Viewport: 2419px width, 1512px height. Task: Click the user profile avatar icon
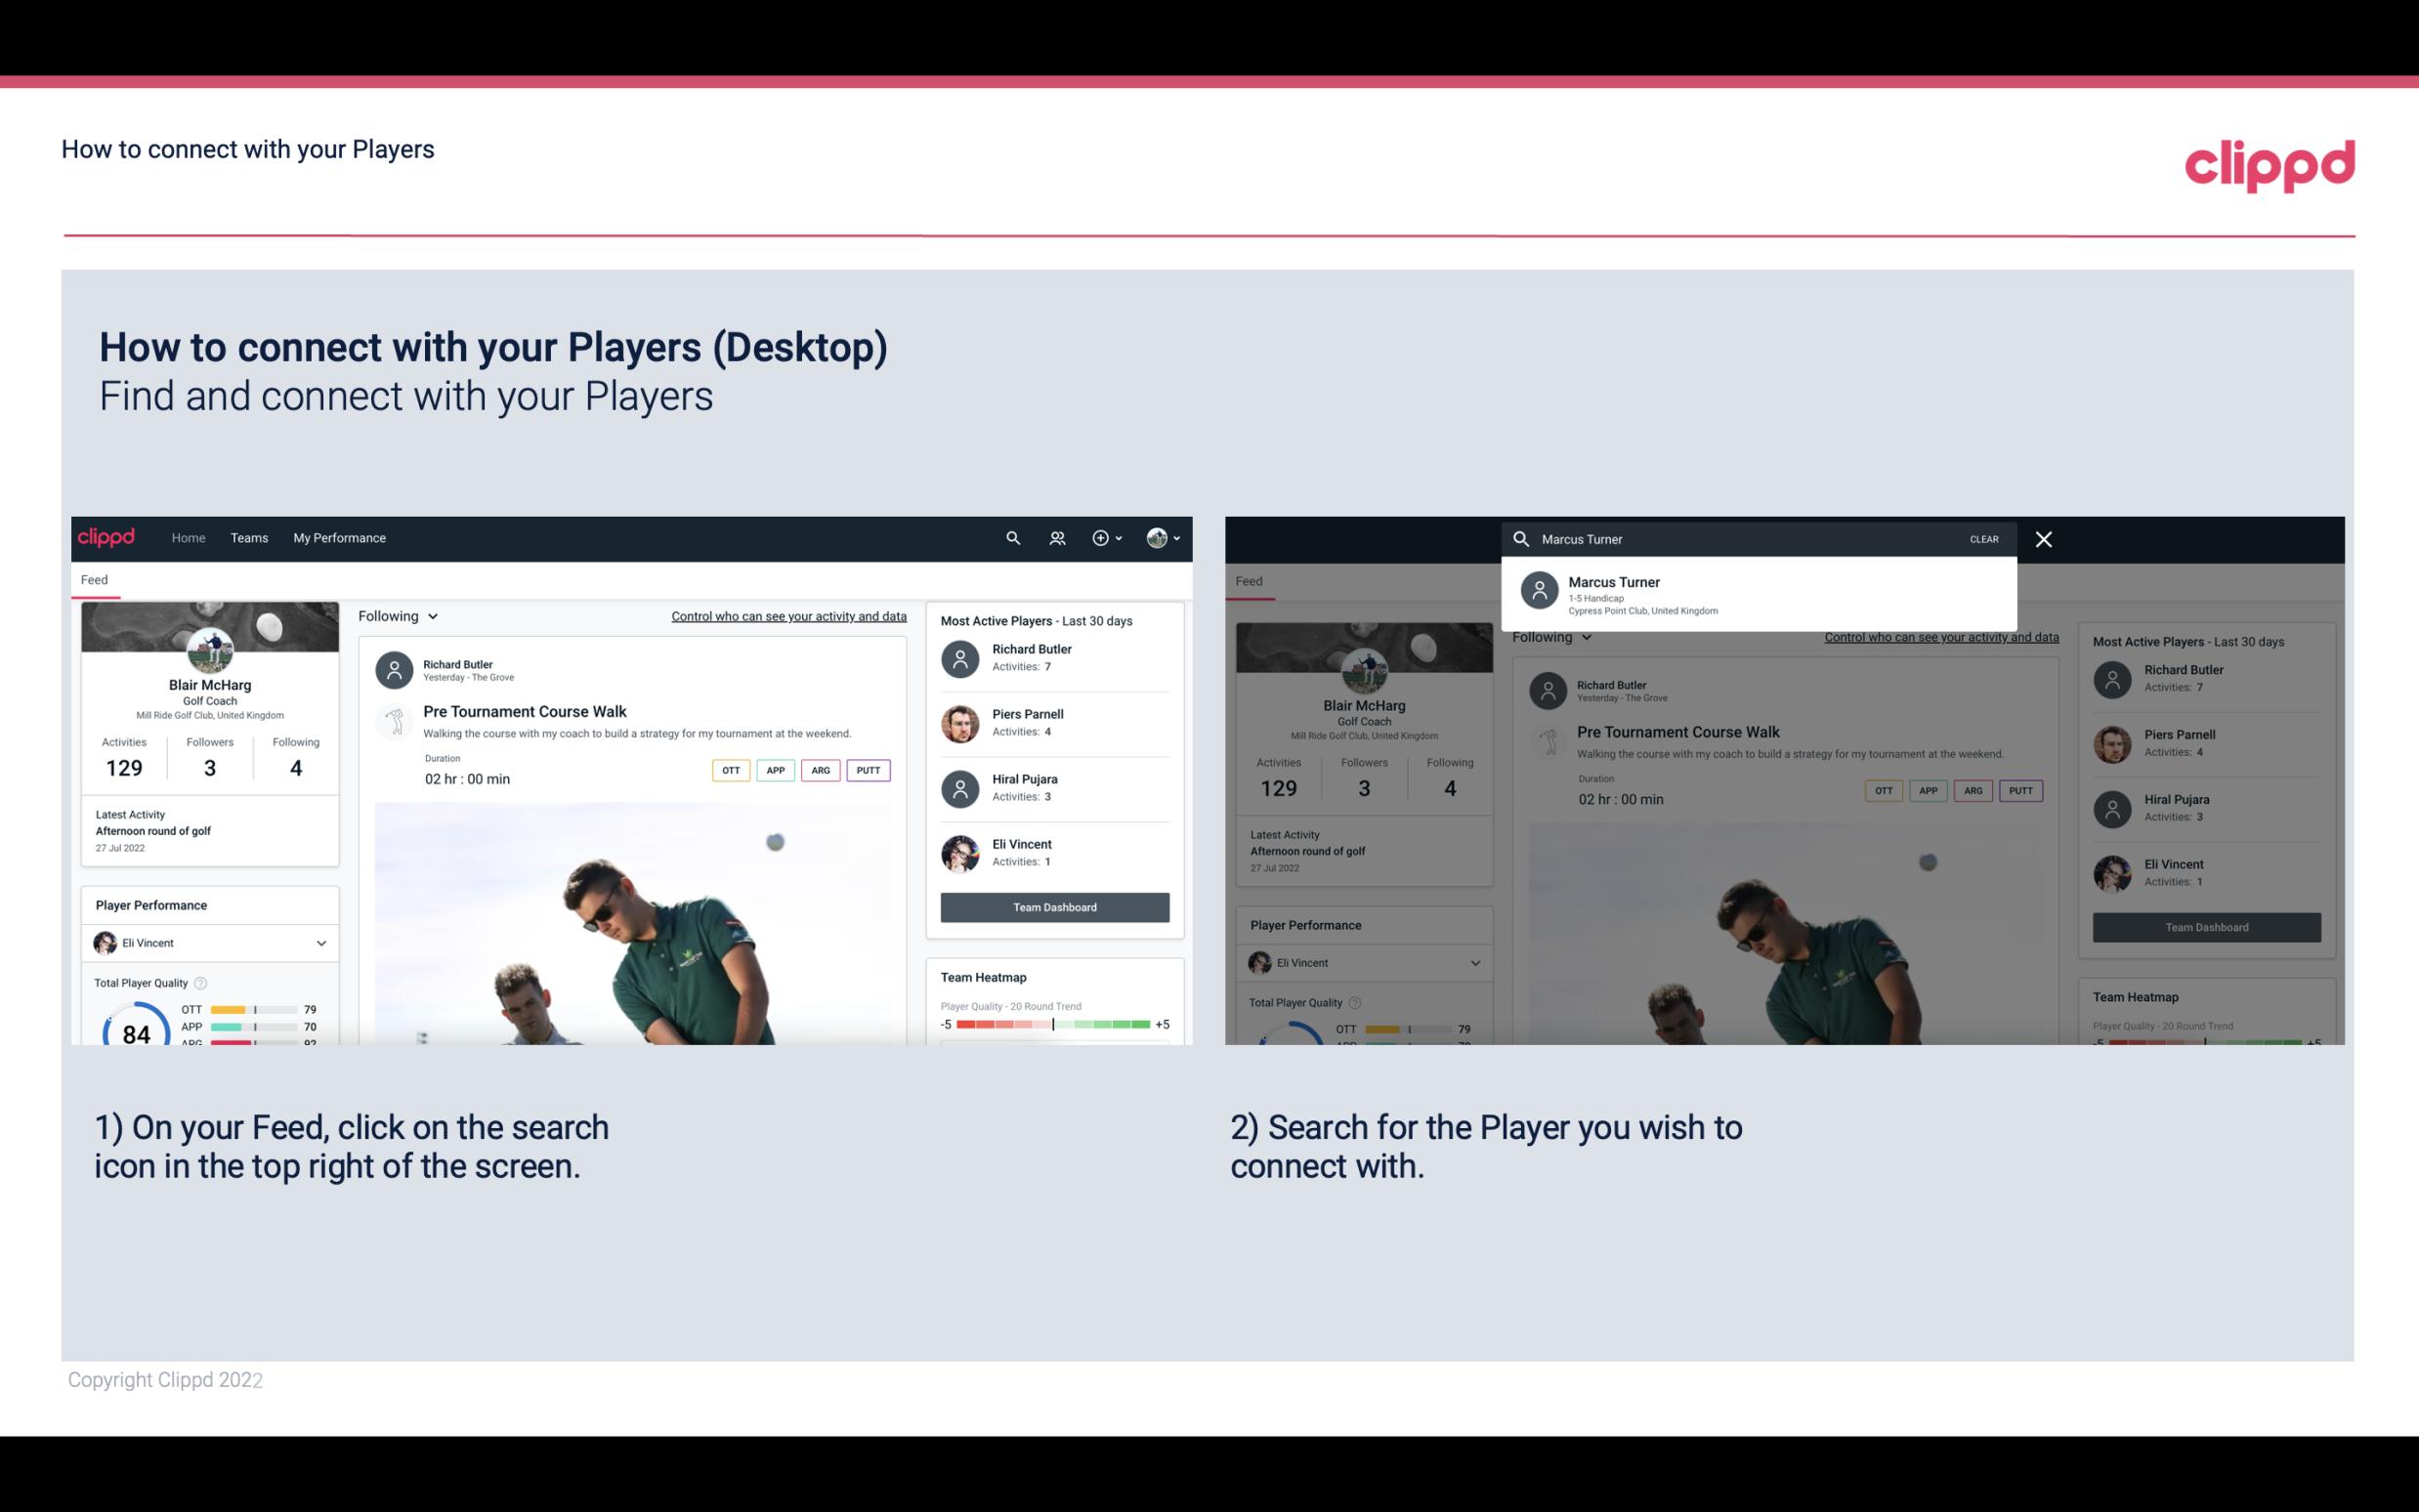(1158, 538)
